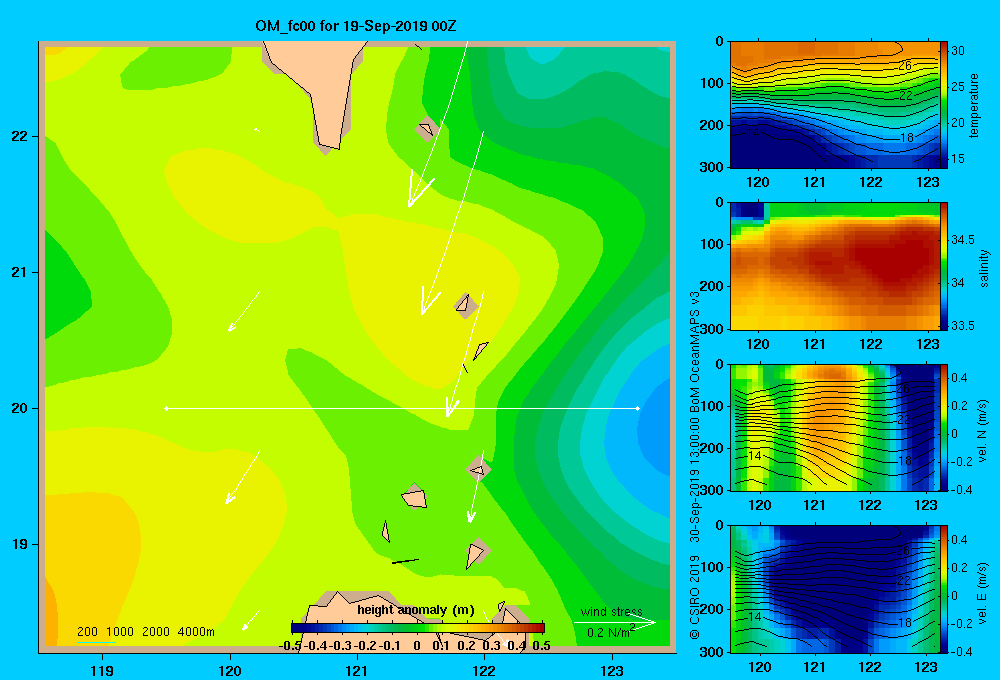Click the west endpoint marker of transect line
This screenshot has height=680, width=1000.
166,408
